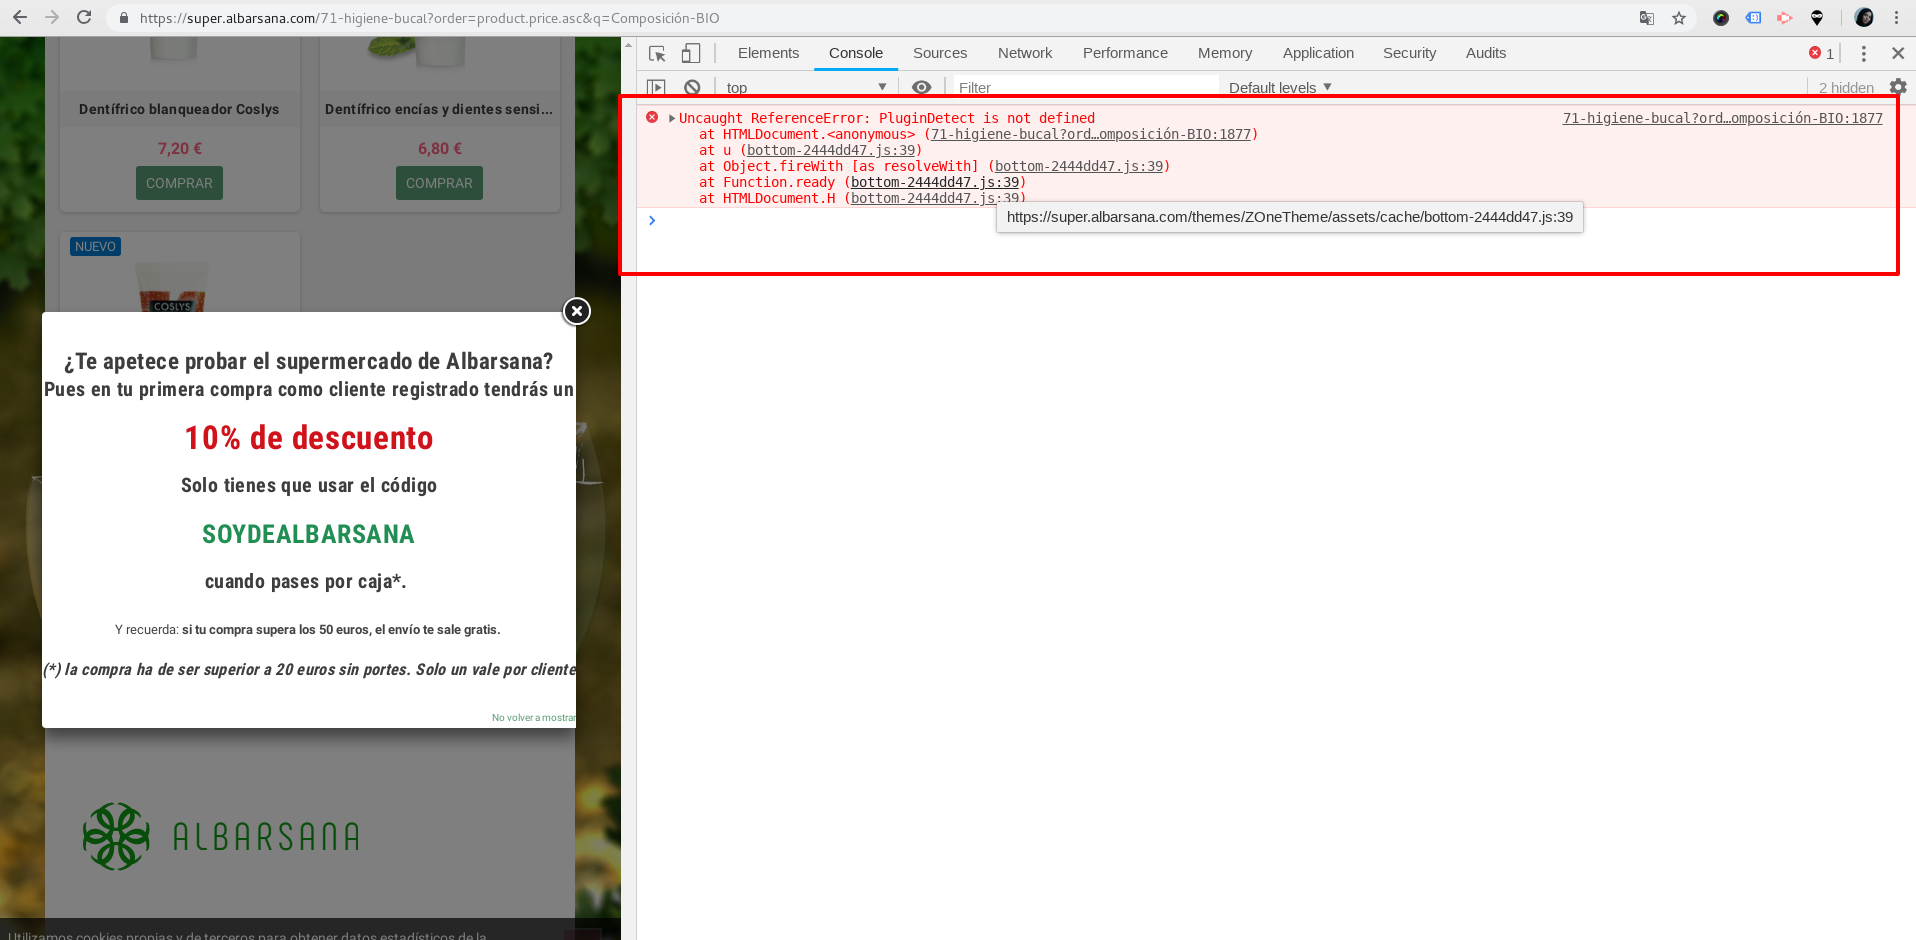Open error source link at right edge
Viewport: 1916px width, 940px height.
tap(1722, 118)
